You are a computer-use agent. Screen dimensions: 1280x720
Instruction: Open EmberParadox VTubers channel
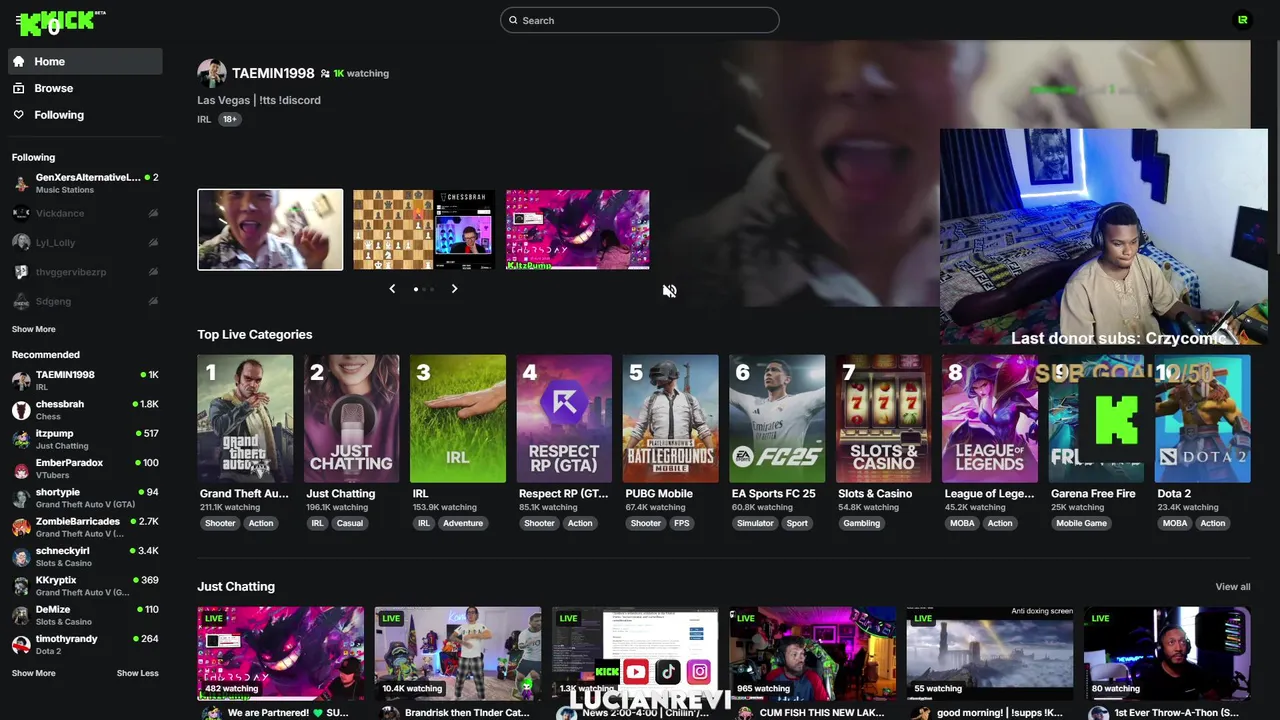[x=85, y=468]
